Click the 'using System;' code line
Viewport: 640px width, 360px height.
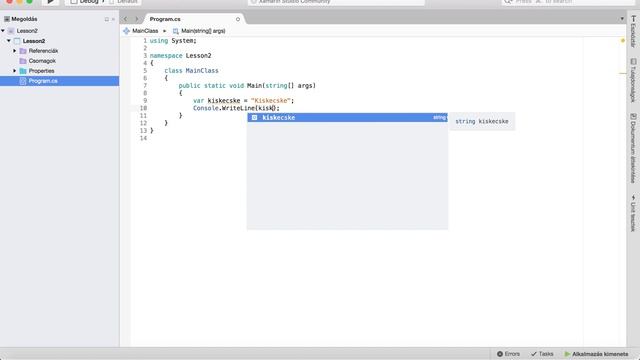(173, 41)
